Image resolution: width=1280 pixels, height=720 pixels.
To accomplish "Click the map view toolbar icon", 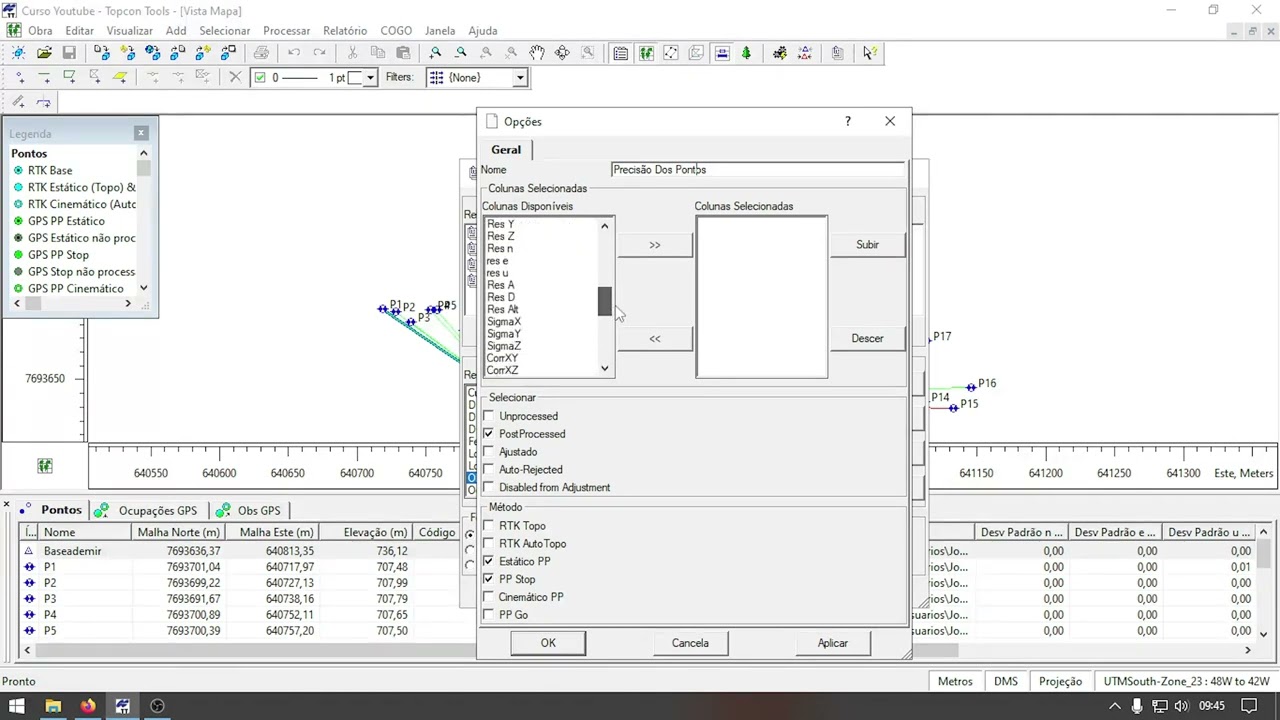I will 646,53.
